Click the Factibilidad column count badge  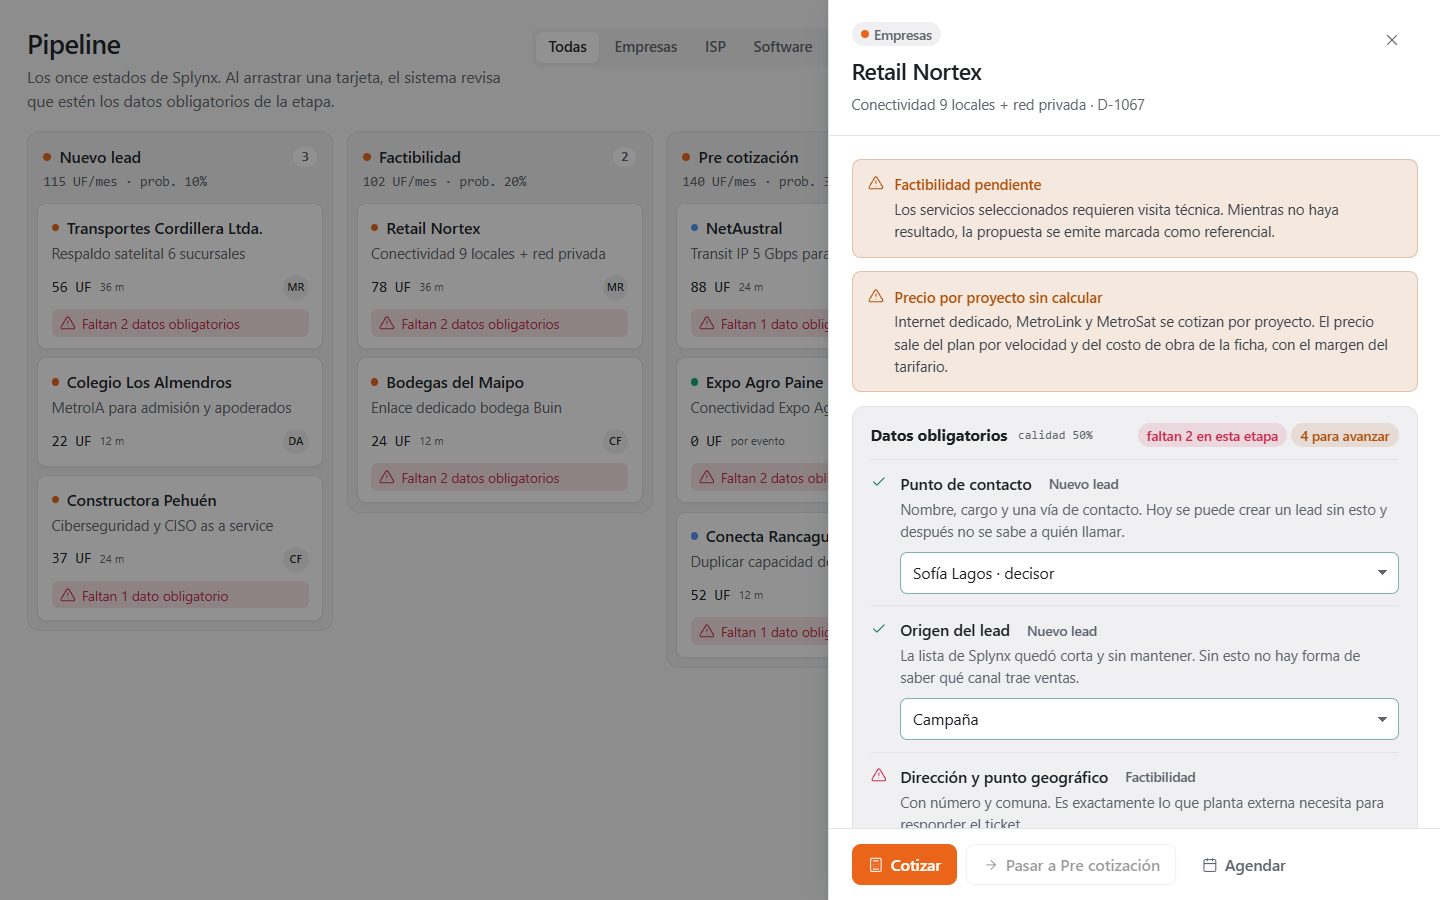(625, 157)
